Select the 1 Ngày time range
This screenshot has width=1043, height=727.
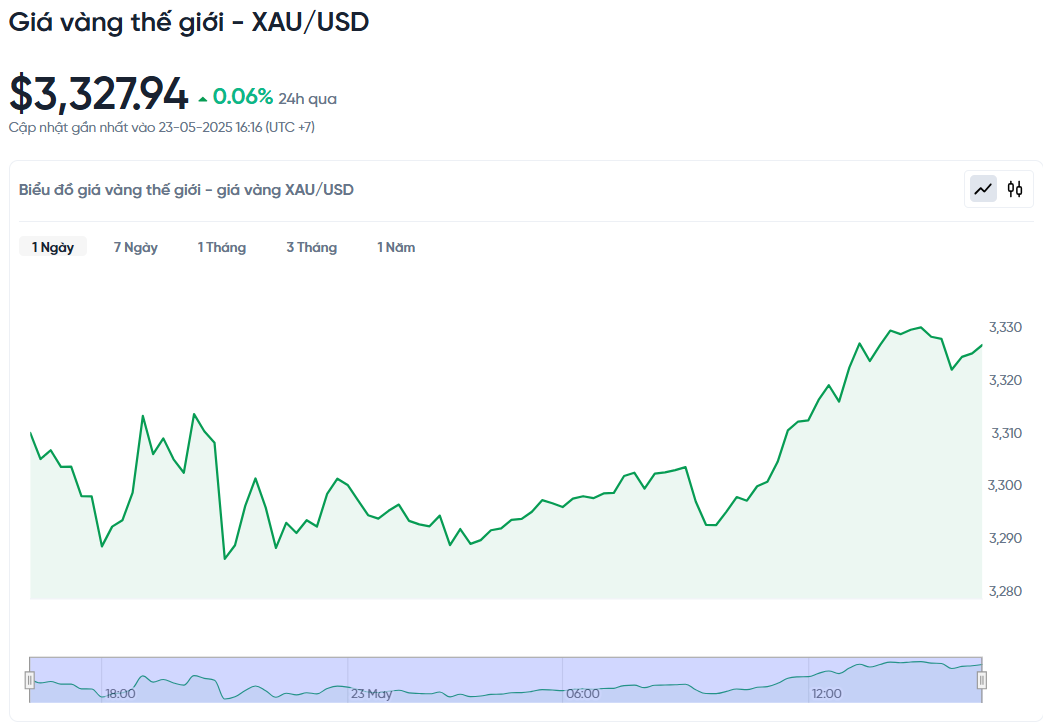click(53, 247)
